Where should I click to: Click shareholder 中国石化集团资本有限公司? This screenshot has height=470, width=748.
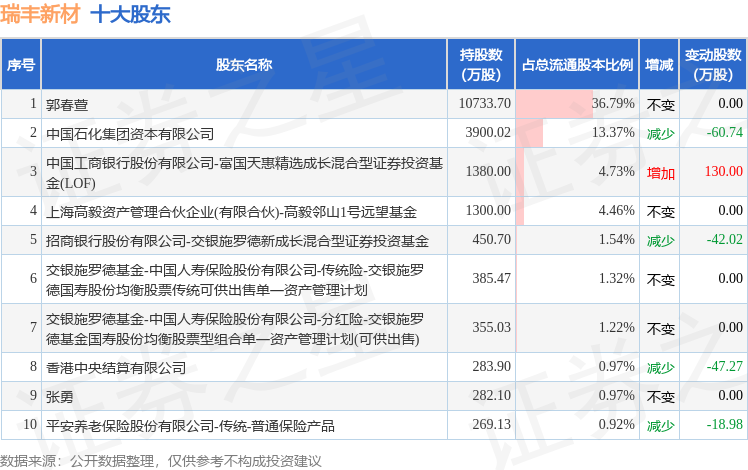[x=130, y=134]
